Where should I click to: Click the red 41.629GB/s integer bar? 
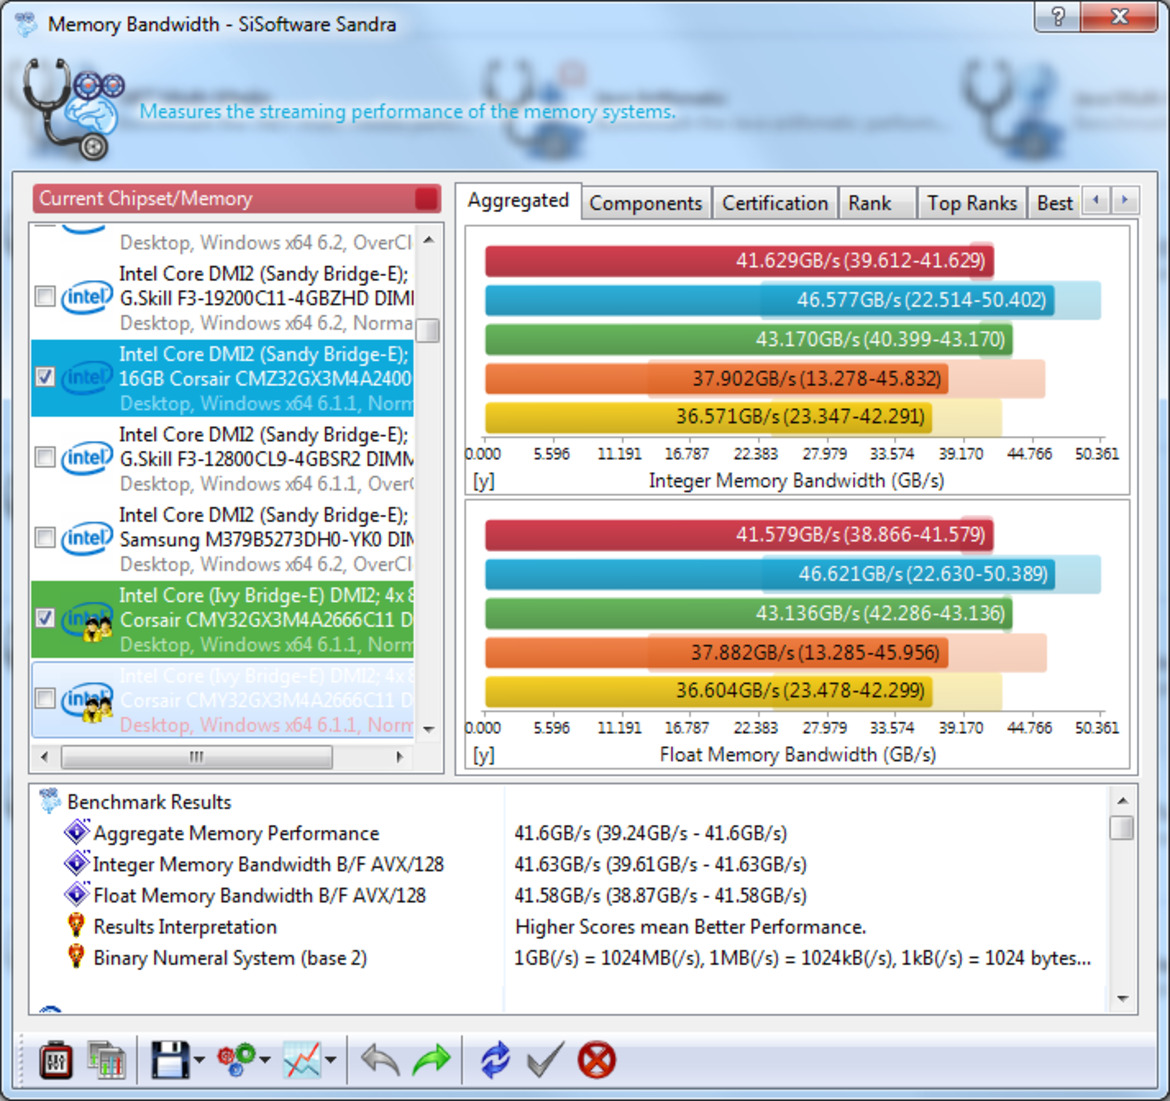click(739, 260)
